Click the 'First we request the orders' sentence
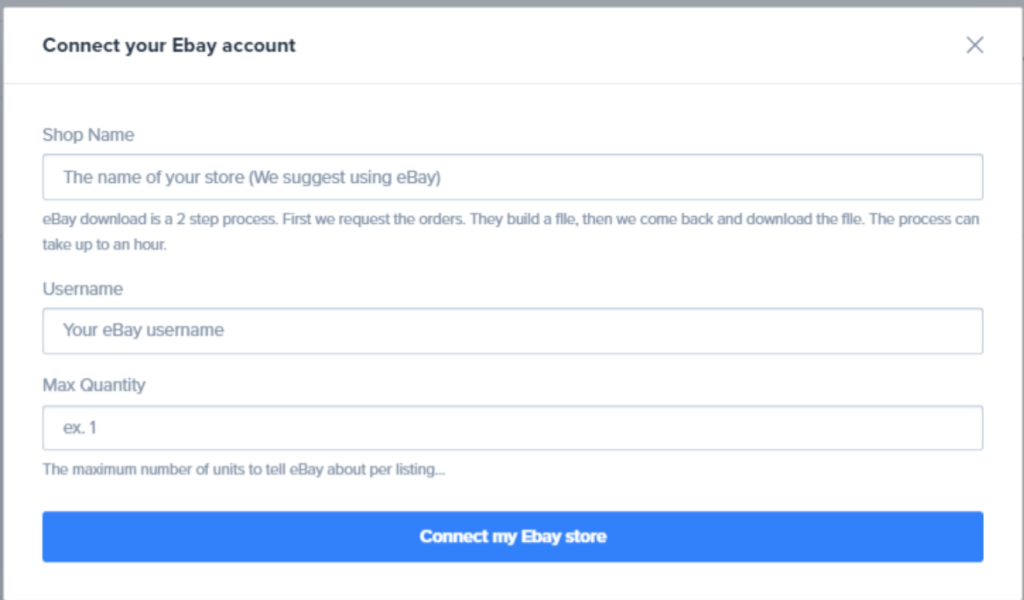Image resolution: width=1024 pixels, height=600 pixels. tap(374, 219)
